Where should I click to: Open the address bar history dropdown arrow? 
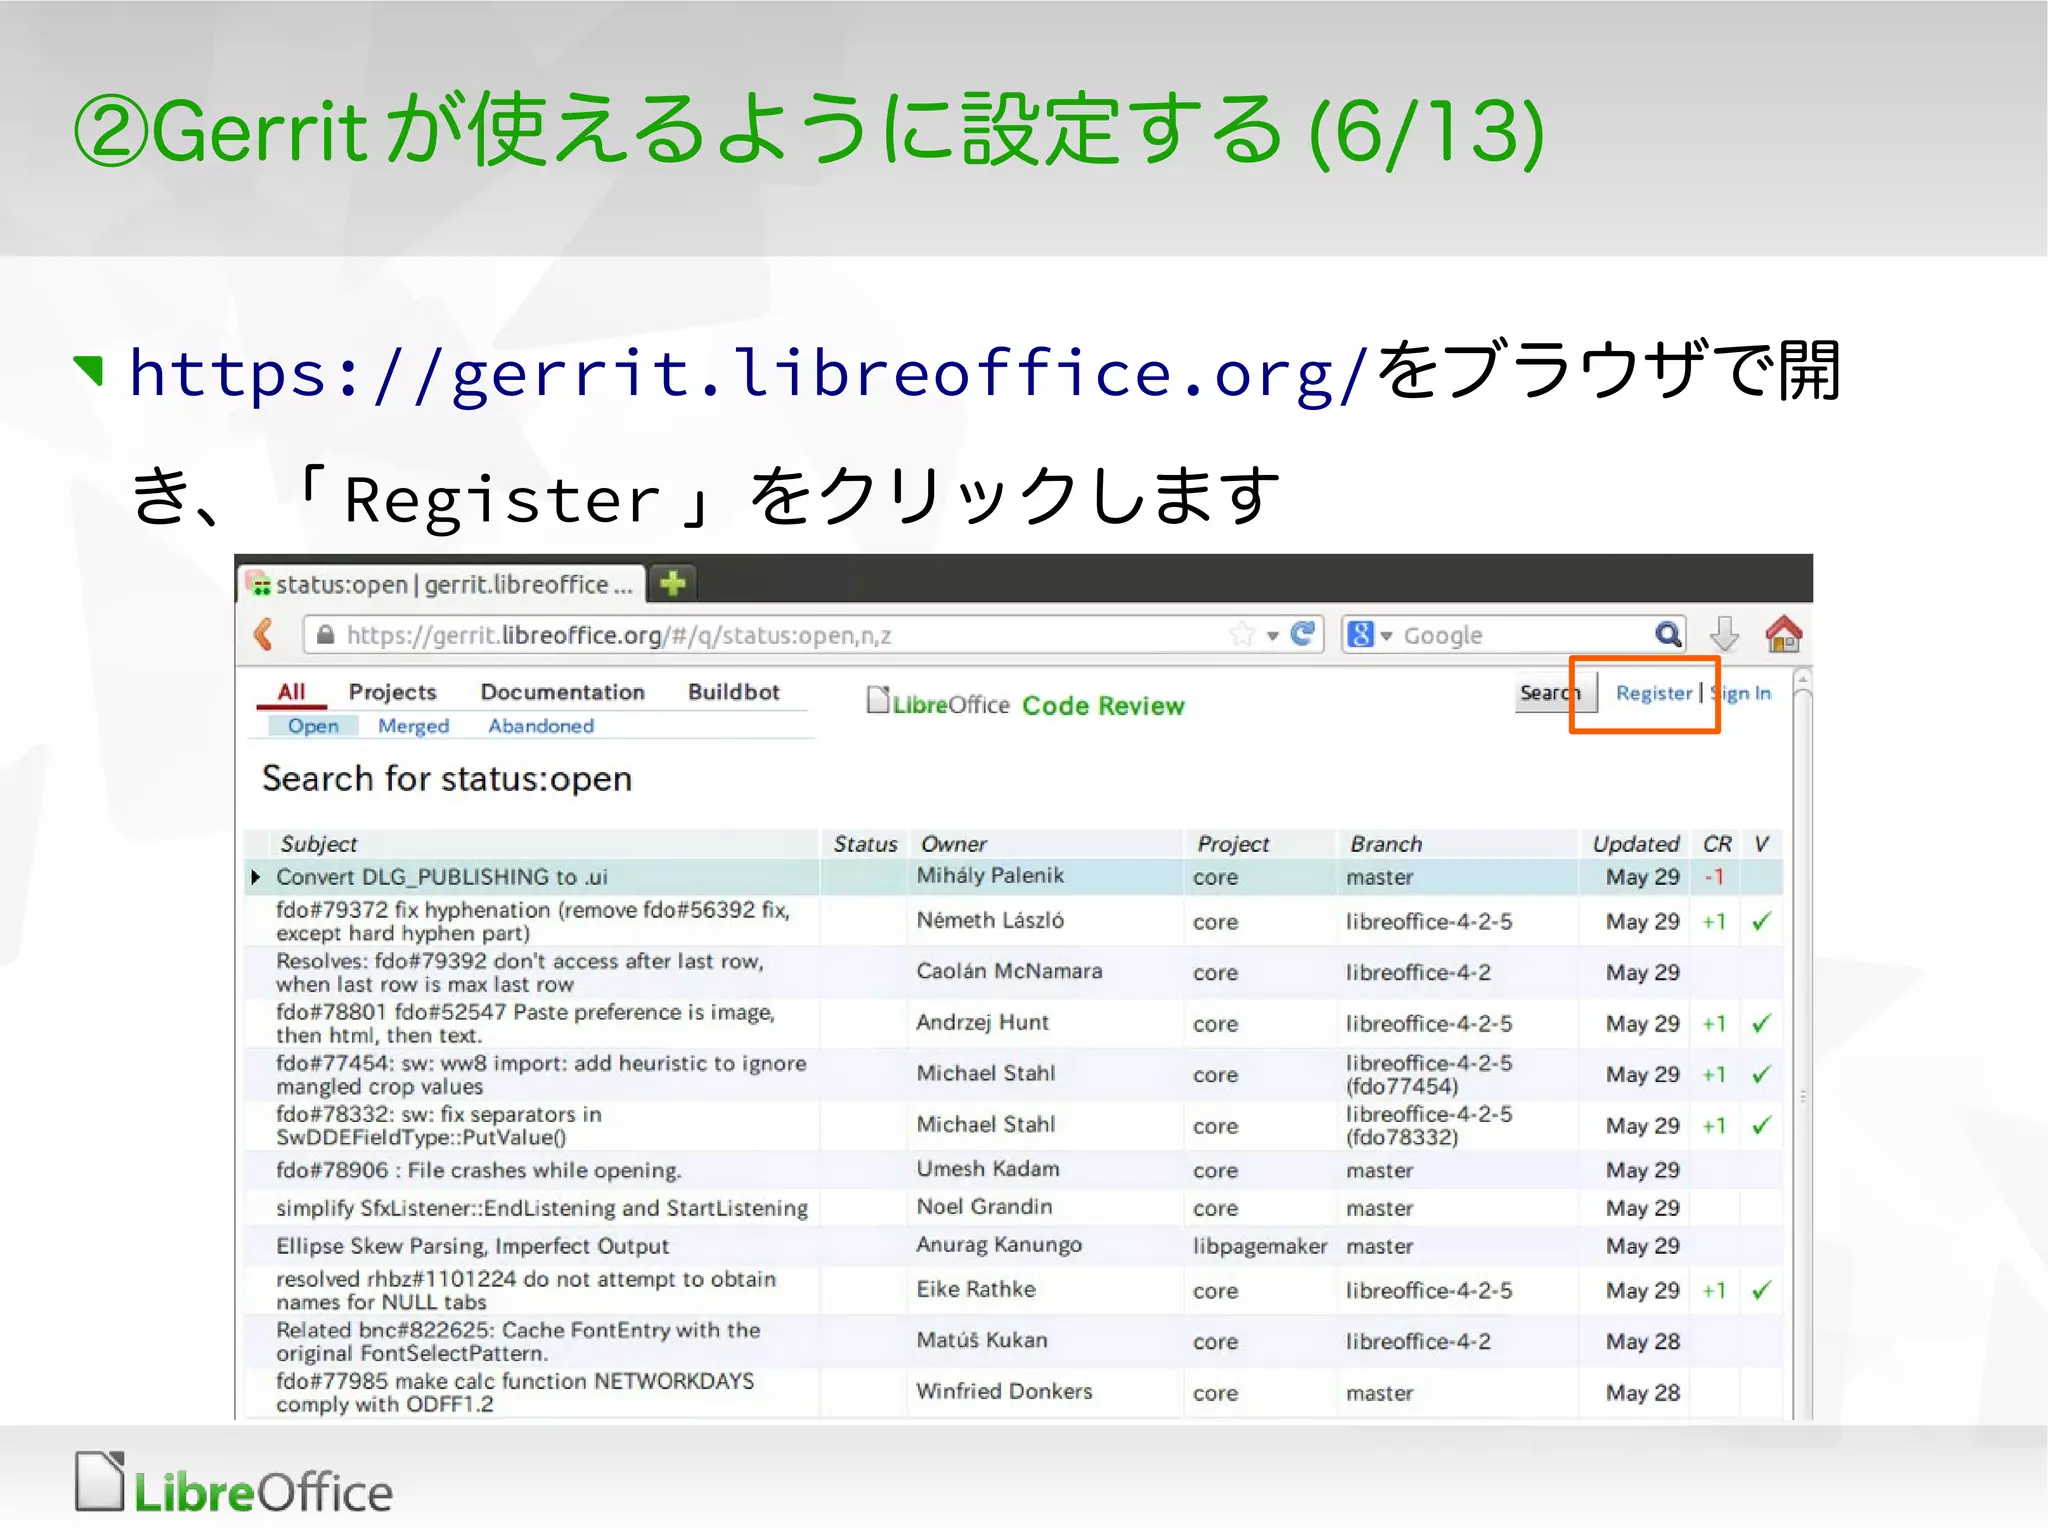coord(1272,636)
